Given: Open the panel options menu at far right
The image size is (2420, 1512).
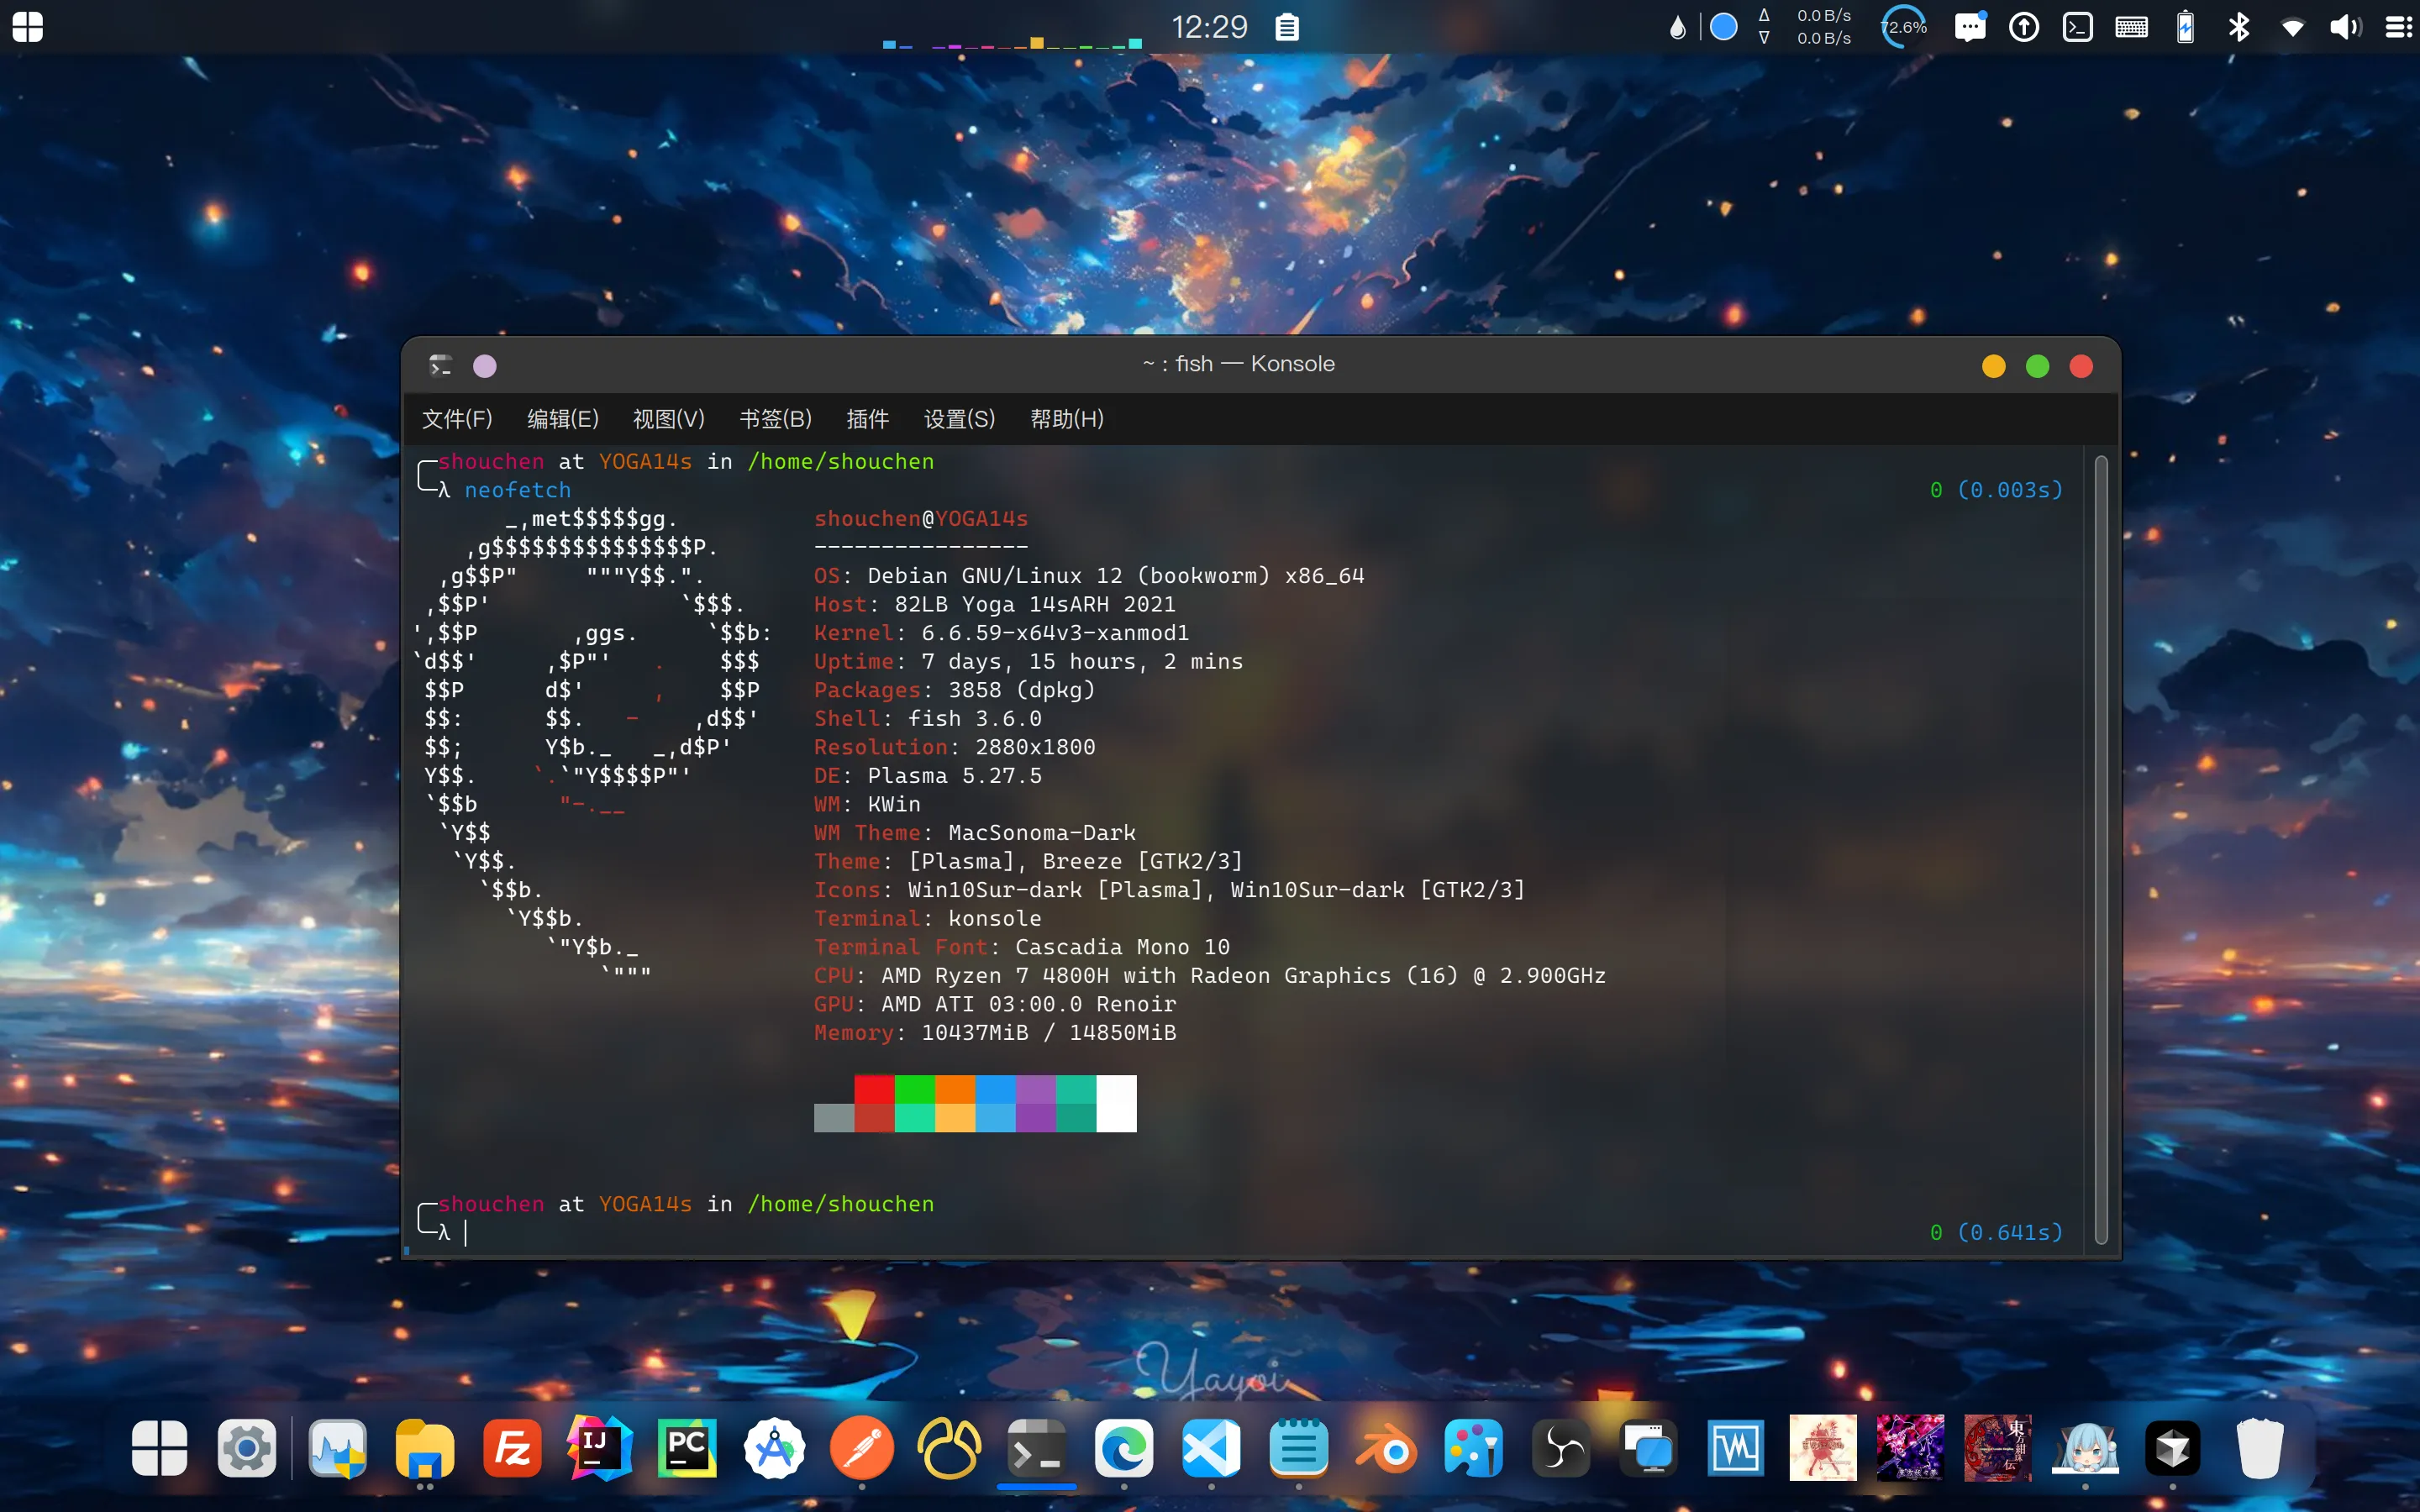Looking at the screenshot, I should (2399, 27).
